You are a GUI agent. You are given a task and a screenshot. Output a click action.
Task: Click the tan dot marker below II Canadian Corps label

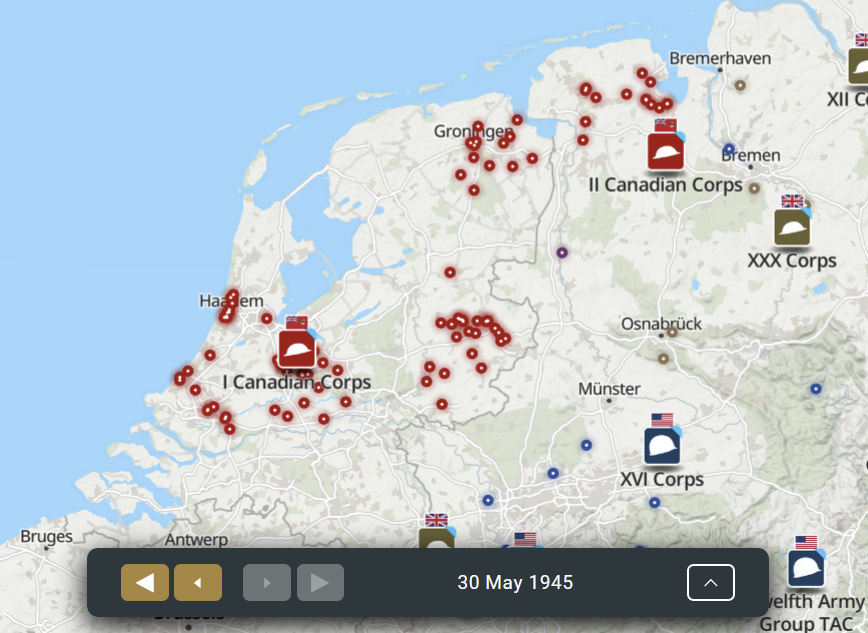coord(754,188)
